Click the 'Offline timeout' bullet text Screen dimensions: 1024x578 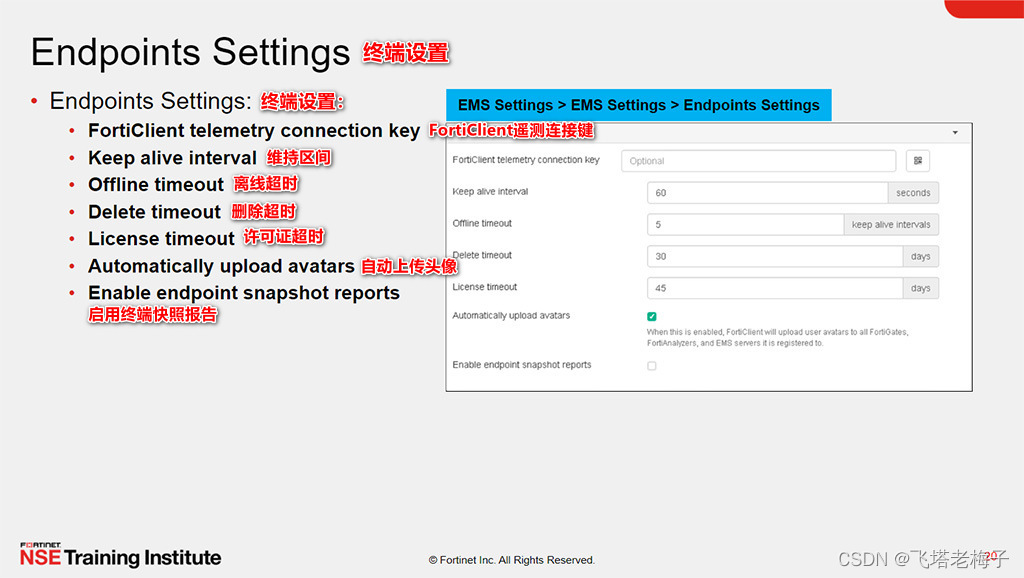156,185
